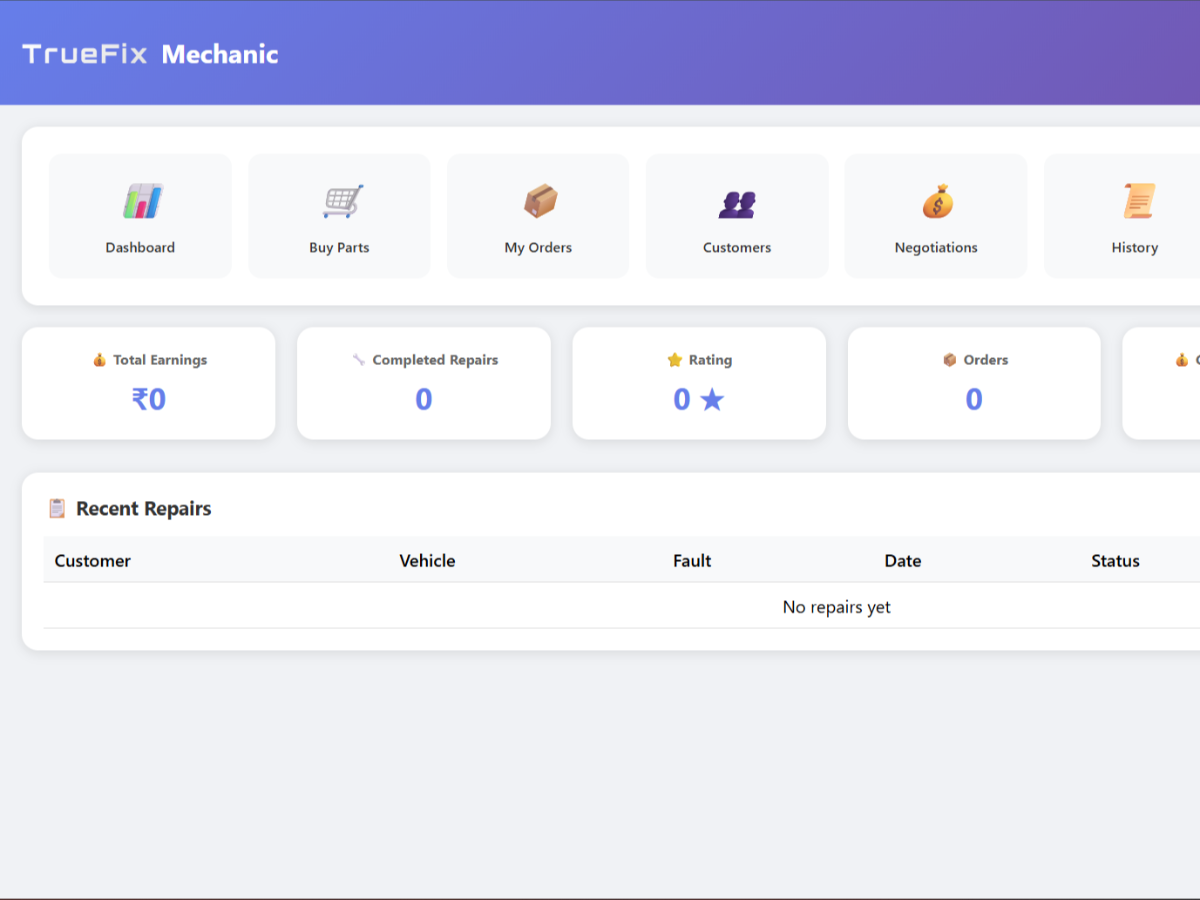Image resolution: width=1200 pixels, height=900 pixels.
Task: Click the box icon beside Orders label
Action: [x=950, y=360]
